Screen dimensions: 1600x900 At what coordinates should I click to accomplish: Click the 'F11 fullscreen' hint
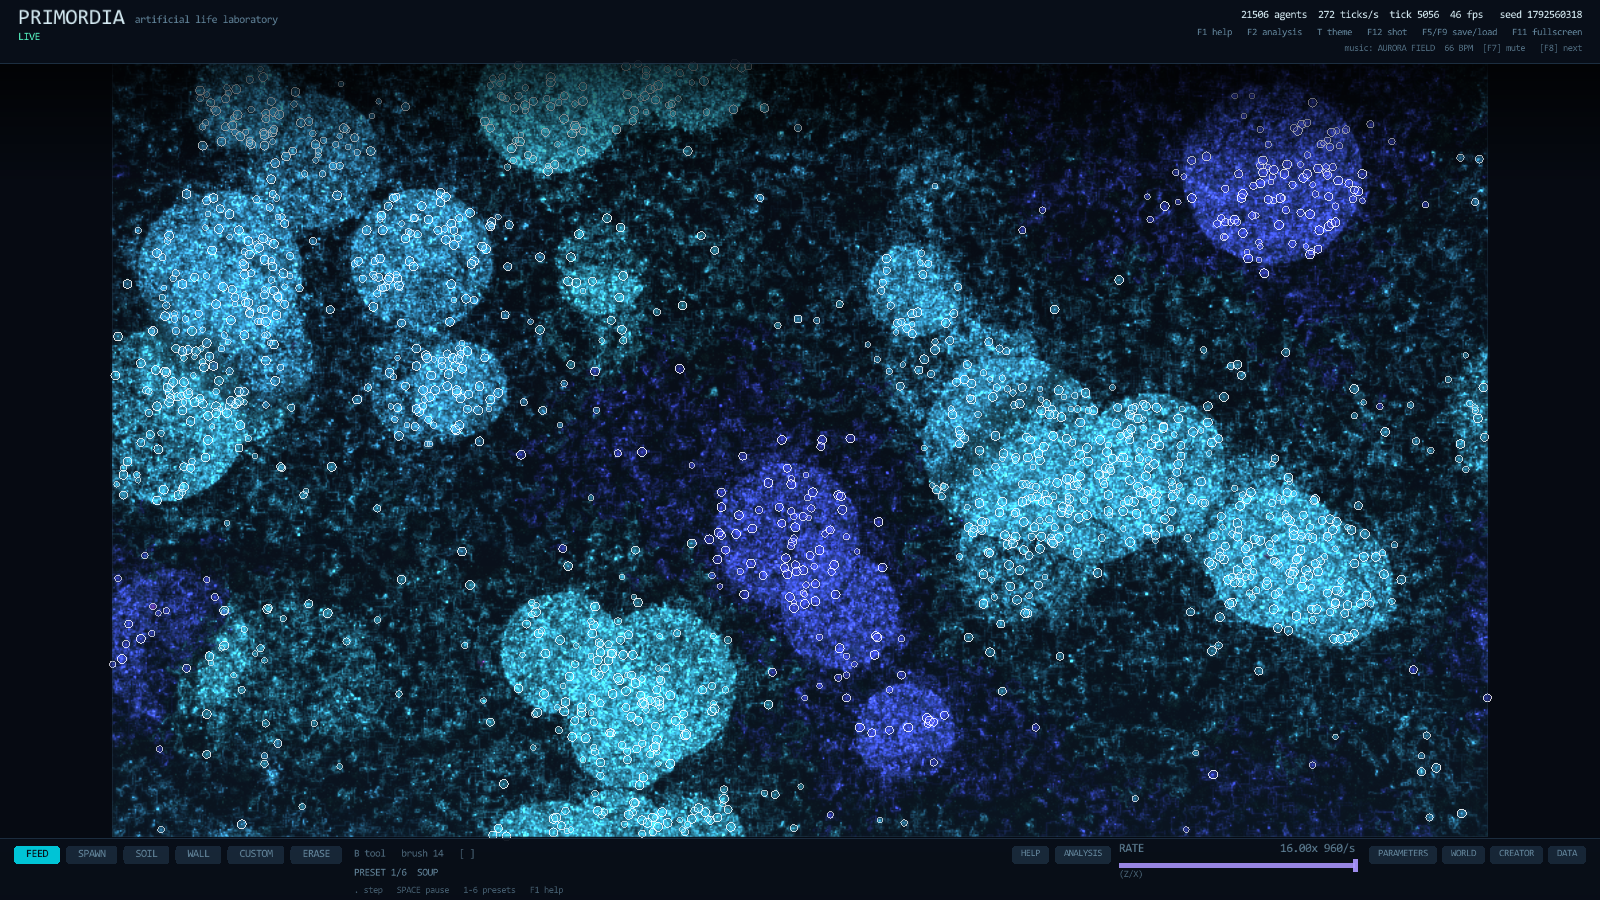[1547, 32]
